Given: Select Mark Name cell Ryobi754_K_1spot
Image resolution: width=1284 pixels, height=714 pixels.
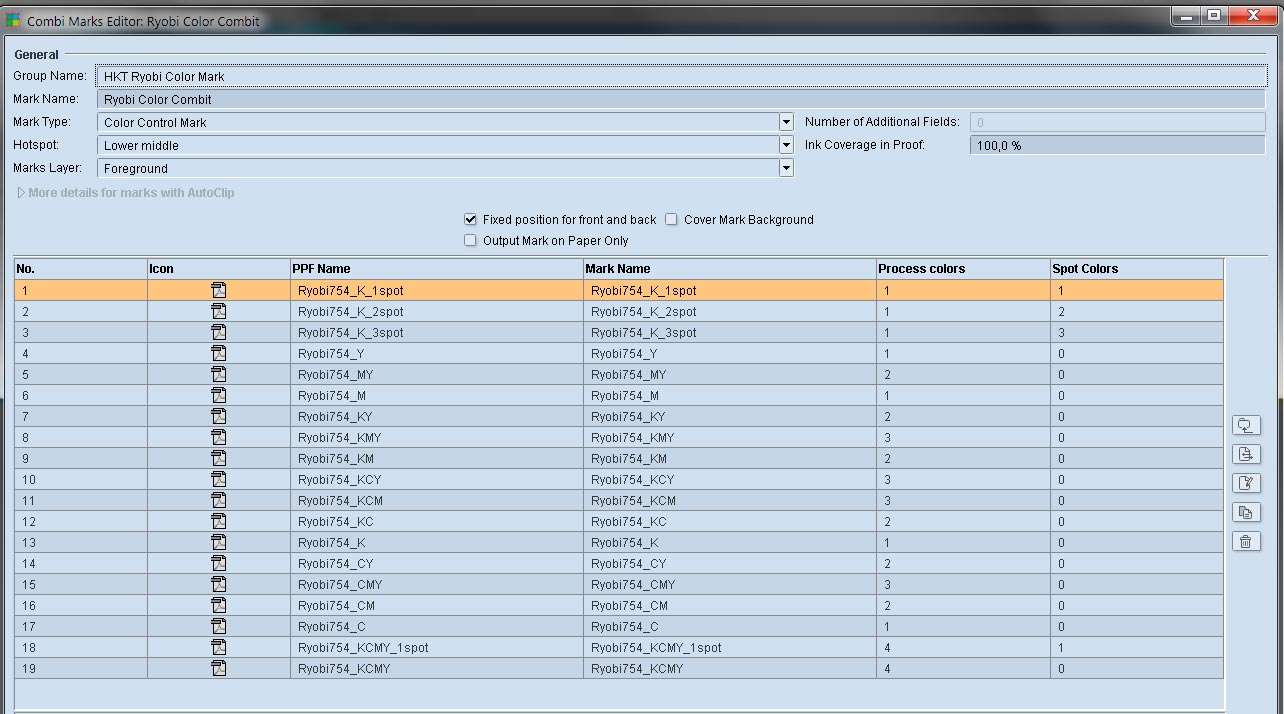Looking at the screenshot, I should (x=730, y=290).
